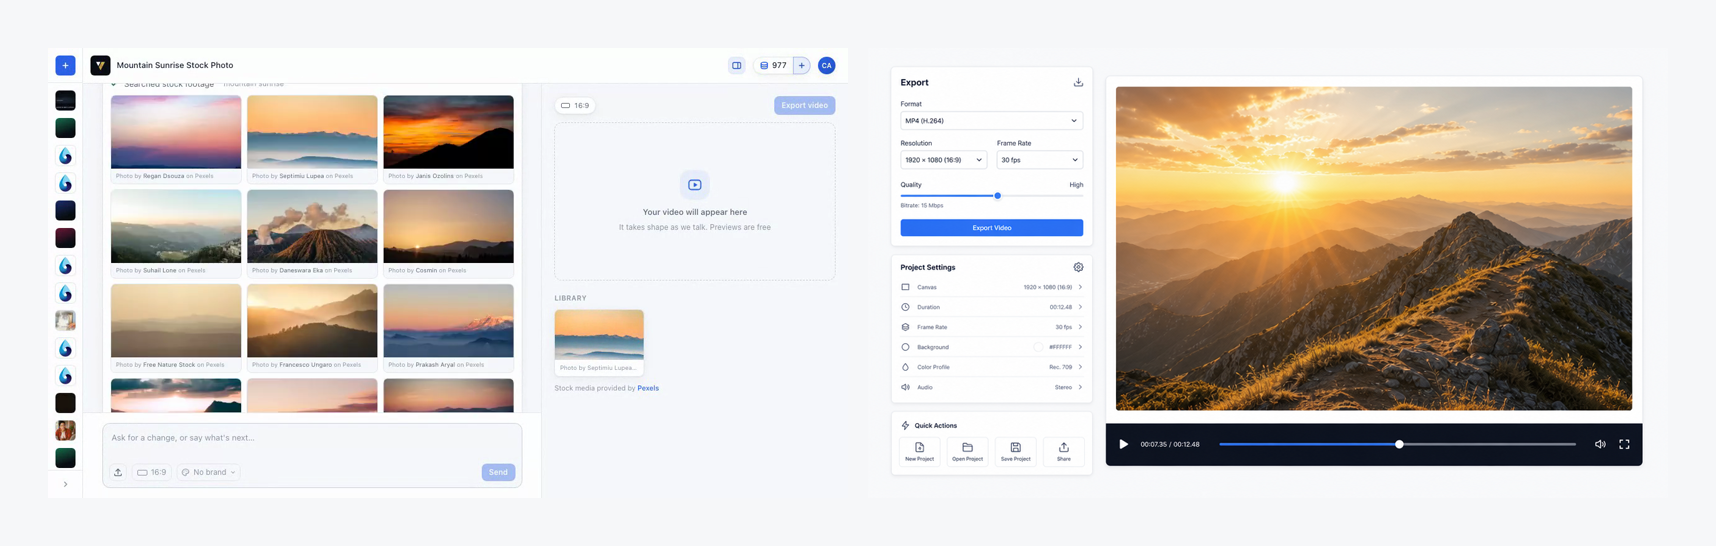Open the Pexels link
This screenshot has height=546, width=1716.
tap(648, 388)
